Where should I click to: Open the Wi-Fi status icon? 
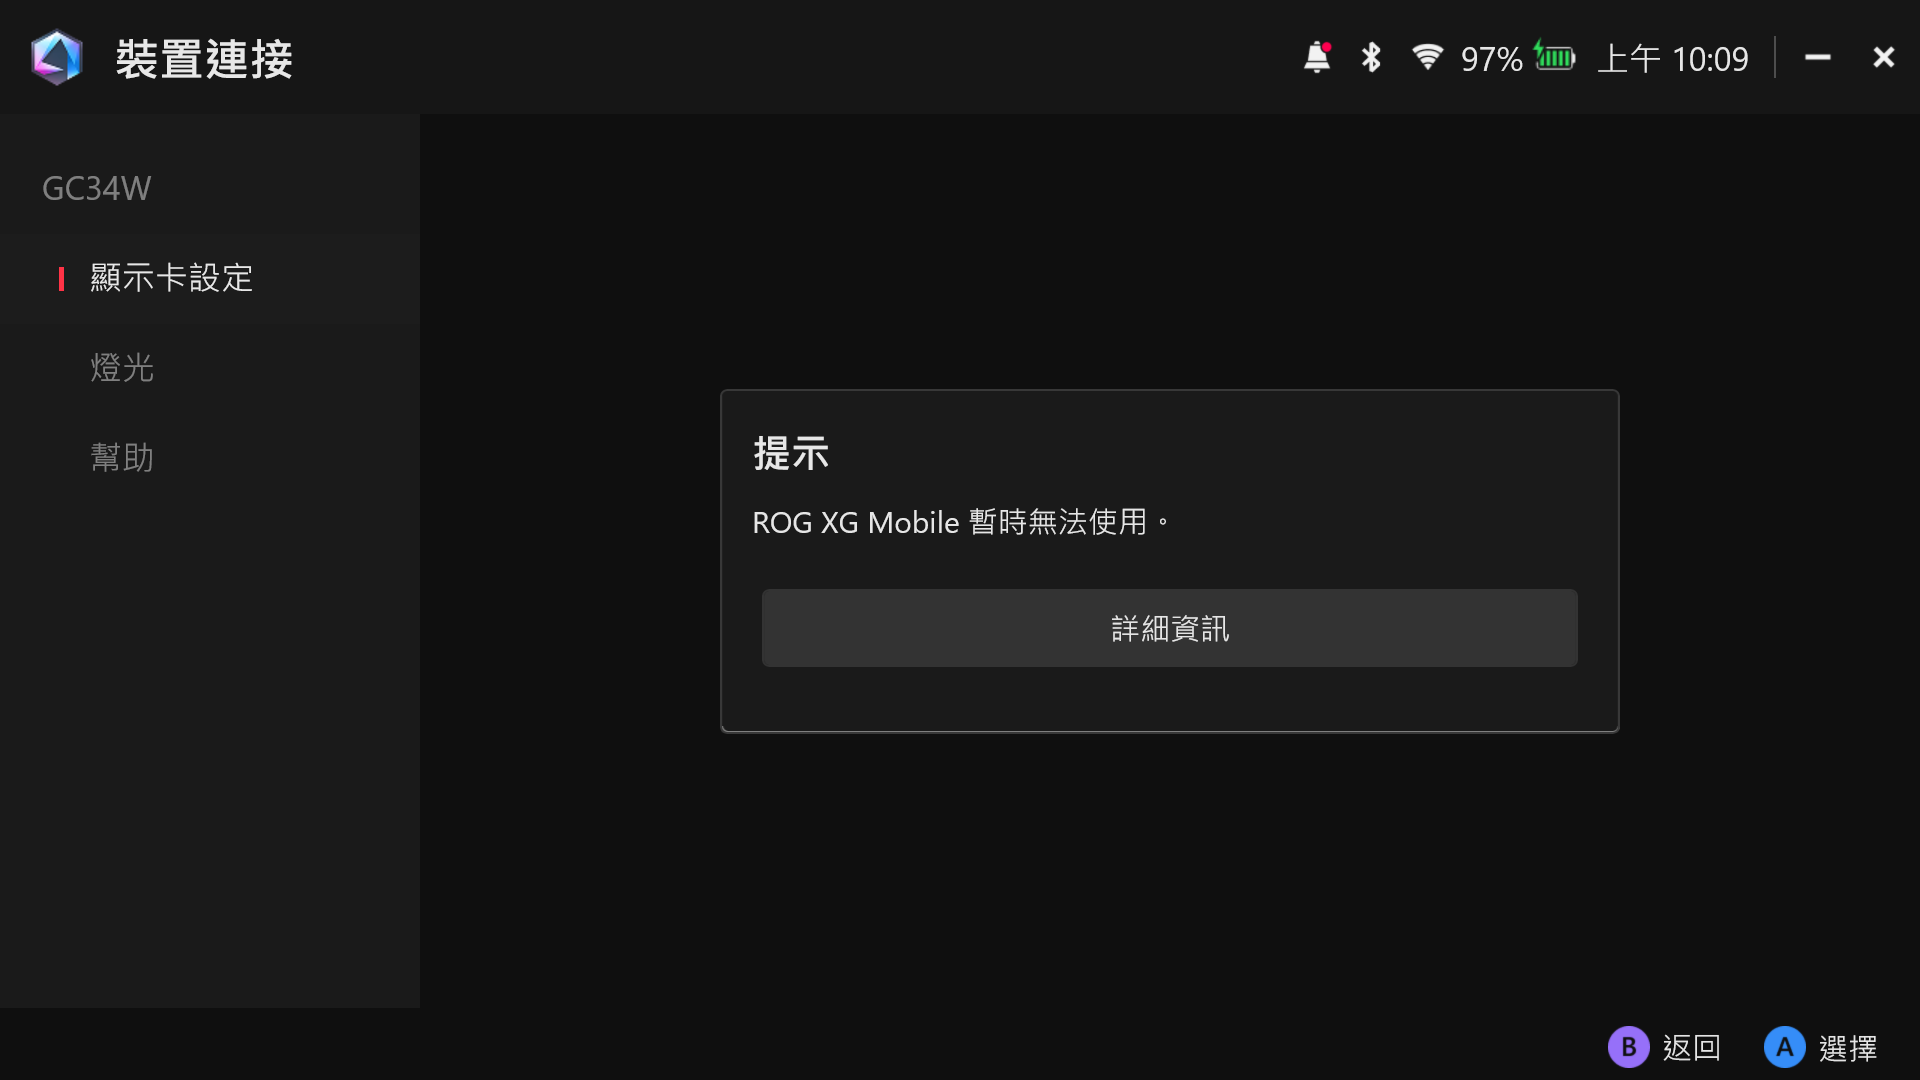click(1427, 57)
